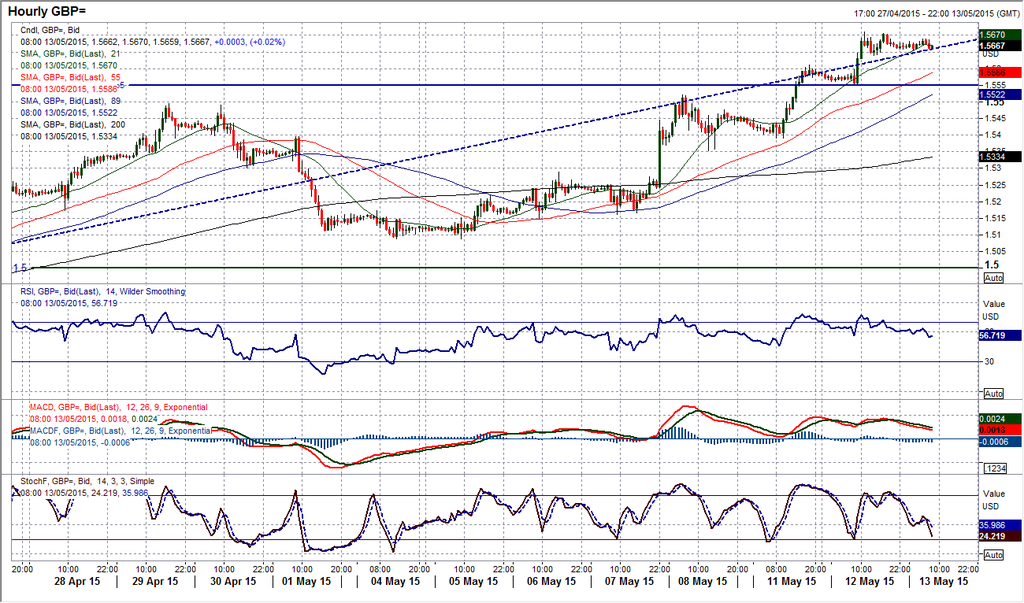Screen dimensions: 1024x603
Task: Click the black 1.5667 last price tag
Action: pyautogui.click(x=1000, y=46)
